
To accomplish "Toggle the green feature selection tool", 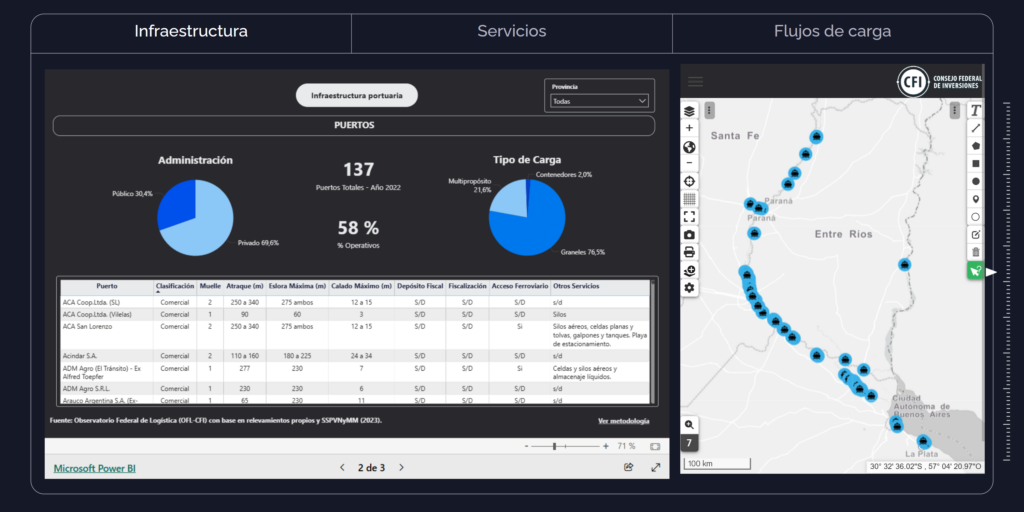I will tap(975, 270).
